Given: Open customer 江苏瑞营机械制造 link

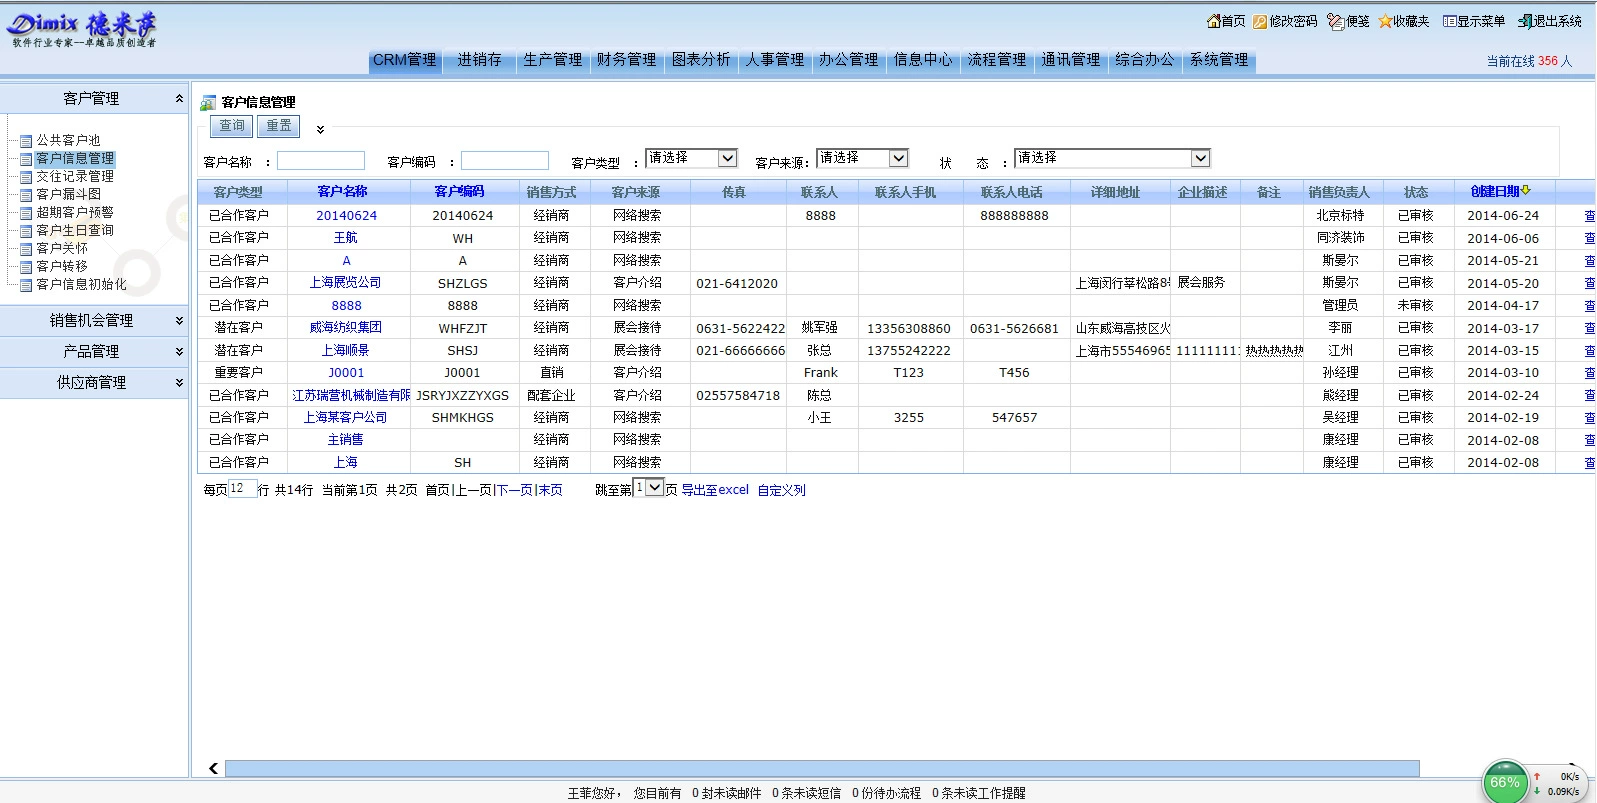Looking at the screenshot, I should pyautogui.click(x=351, y=395).
